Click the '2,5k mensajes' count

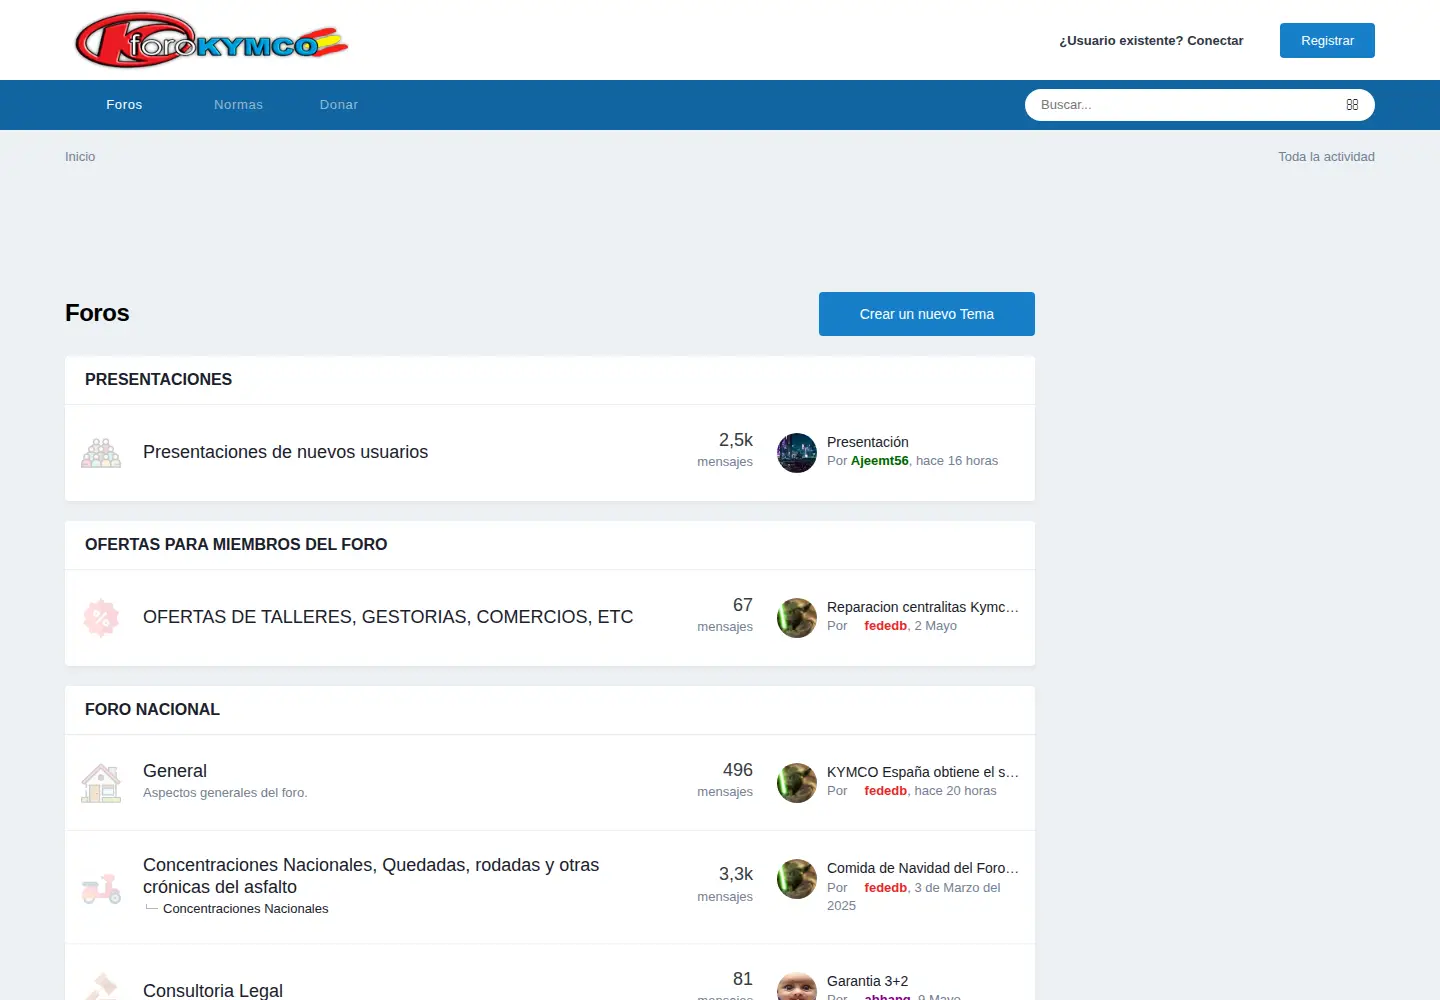point(725,450)
